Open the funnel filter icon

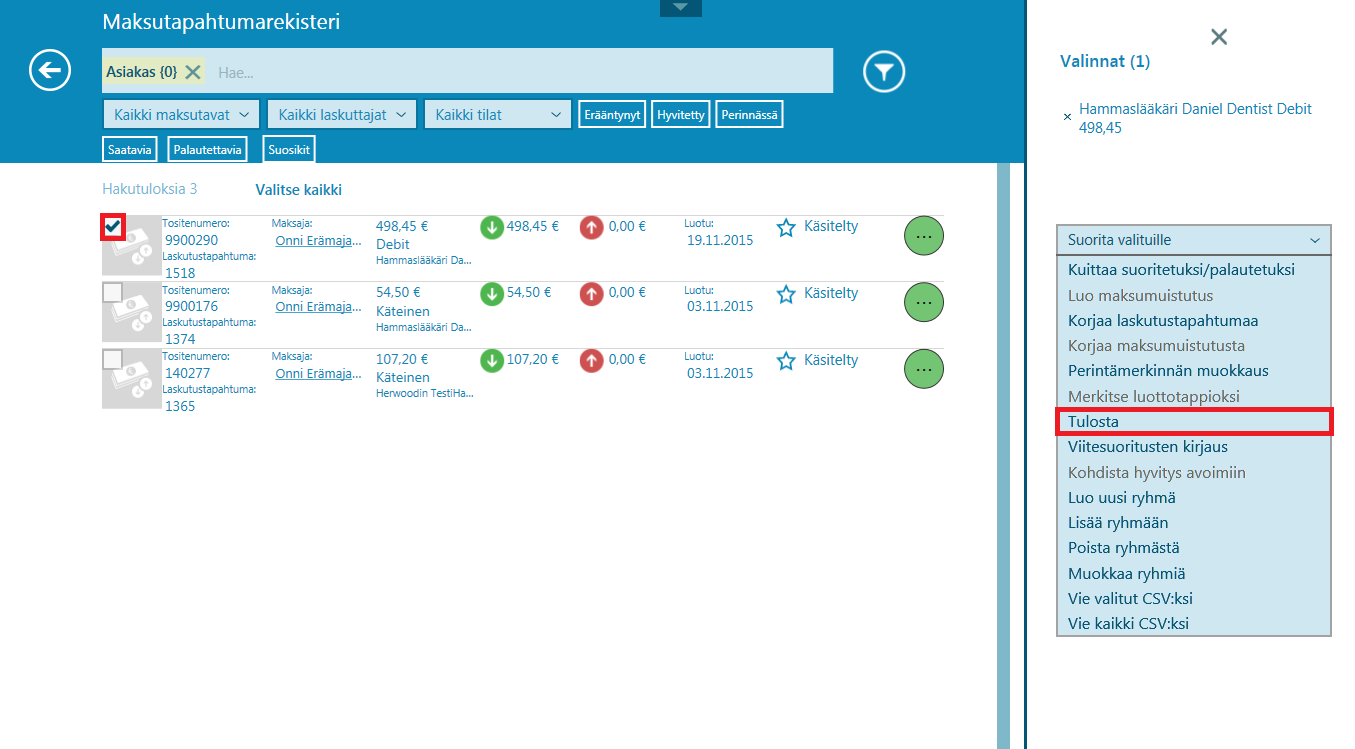[884, 71]
